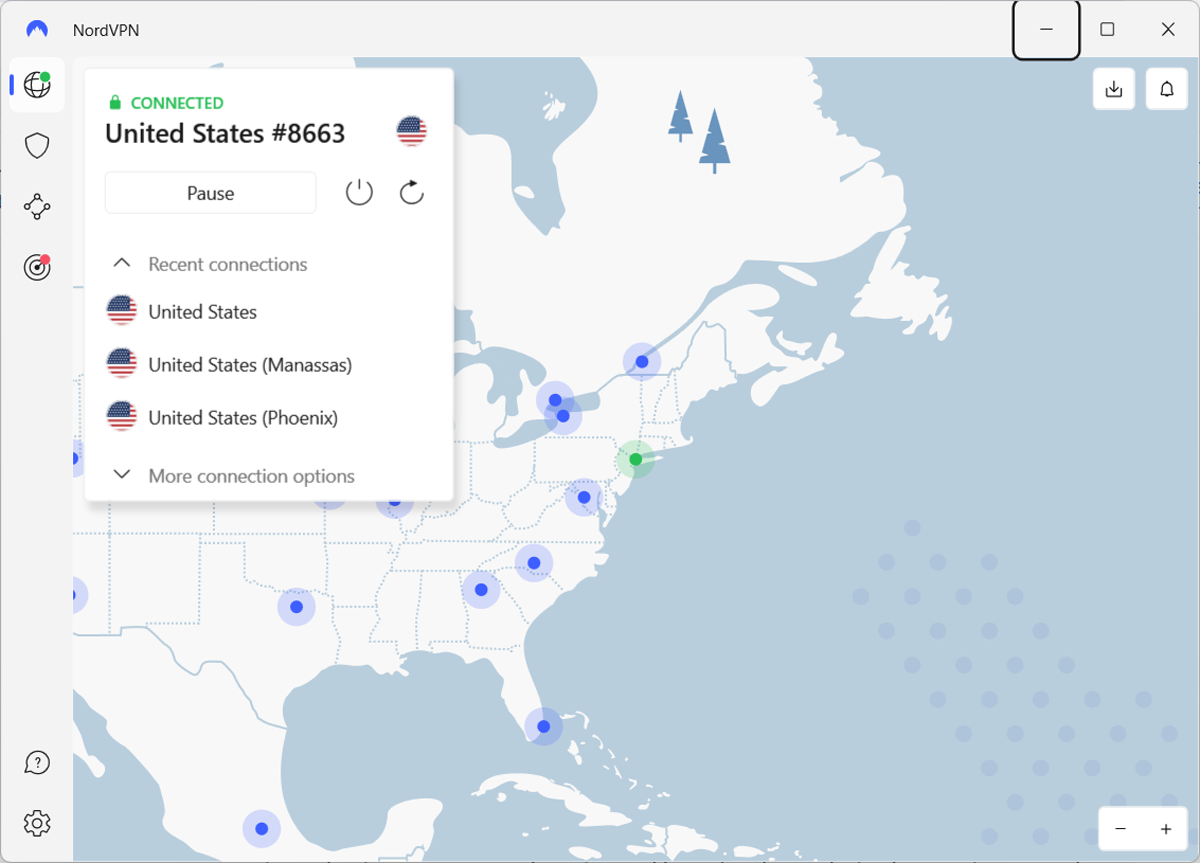The image size is (1200, 863).
Task: Pause the VPN connection
Action: click(x=211, y=193)
